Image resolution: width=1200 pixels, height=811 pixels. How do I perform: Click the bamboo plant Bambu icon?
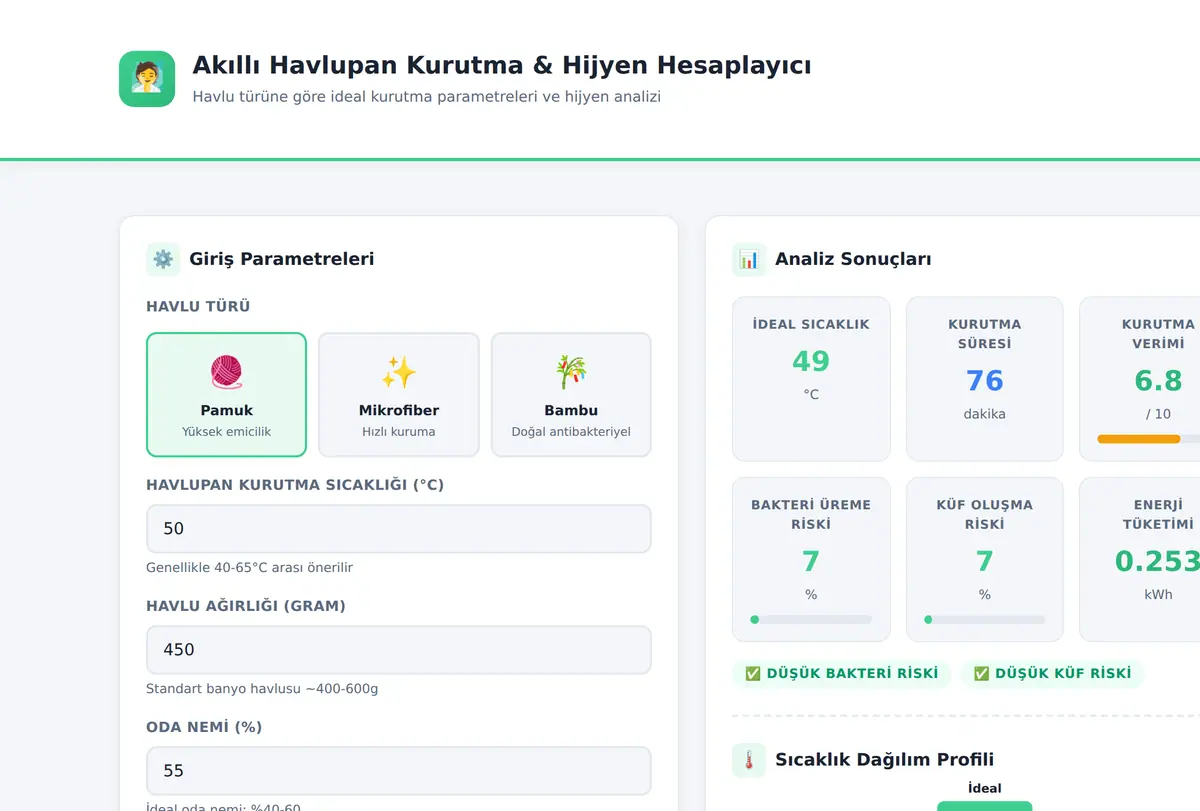point(571,373)
